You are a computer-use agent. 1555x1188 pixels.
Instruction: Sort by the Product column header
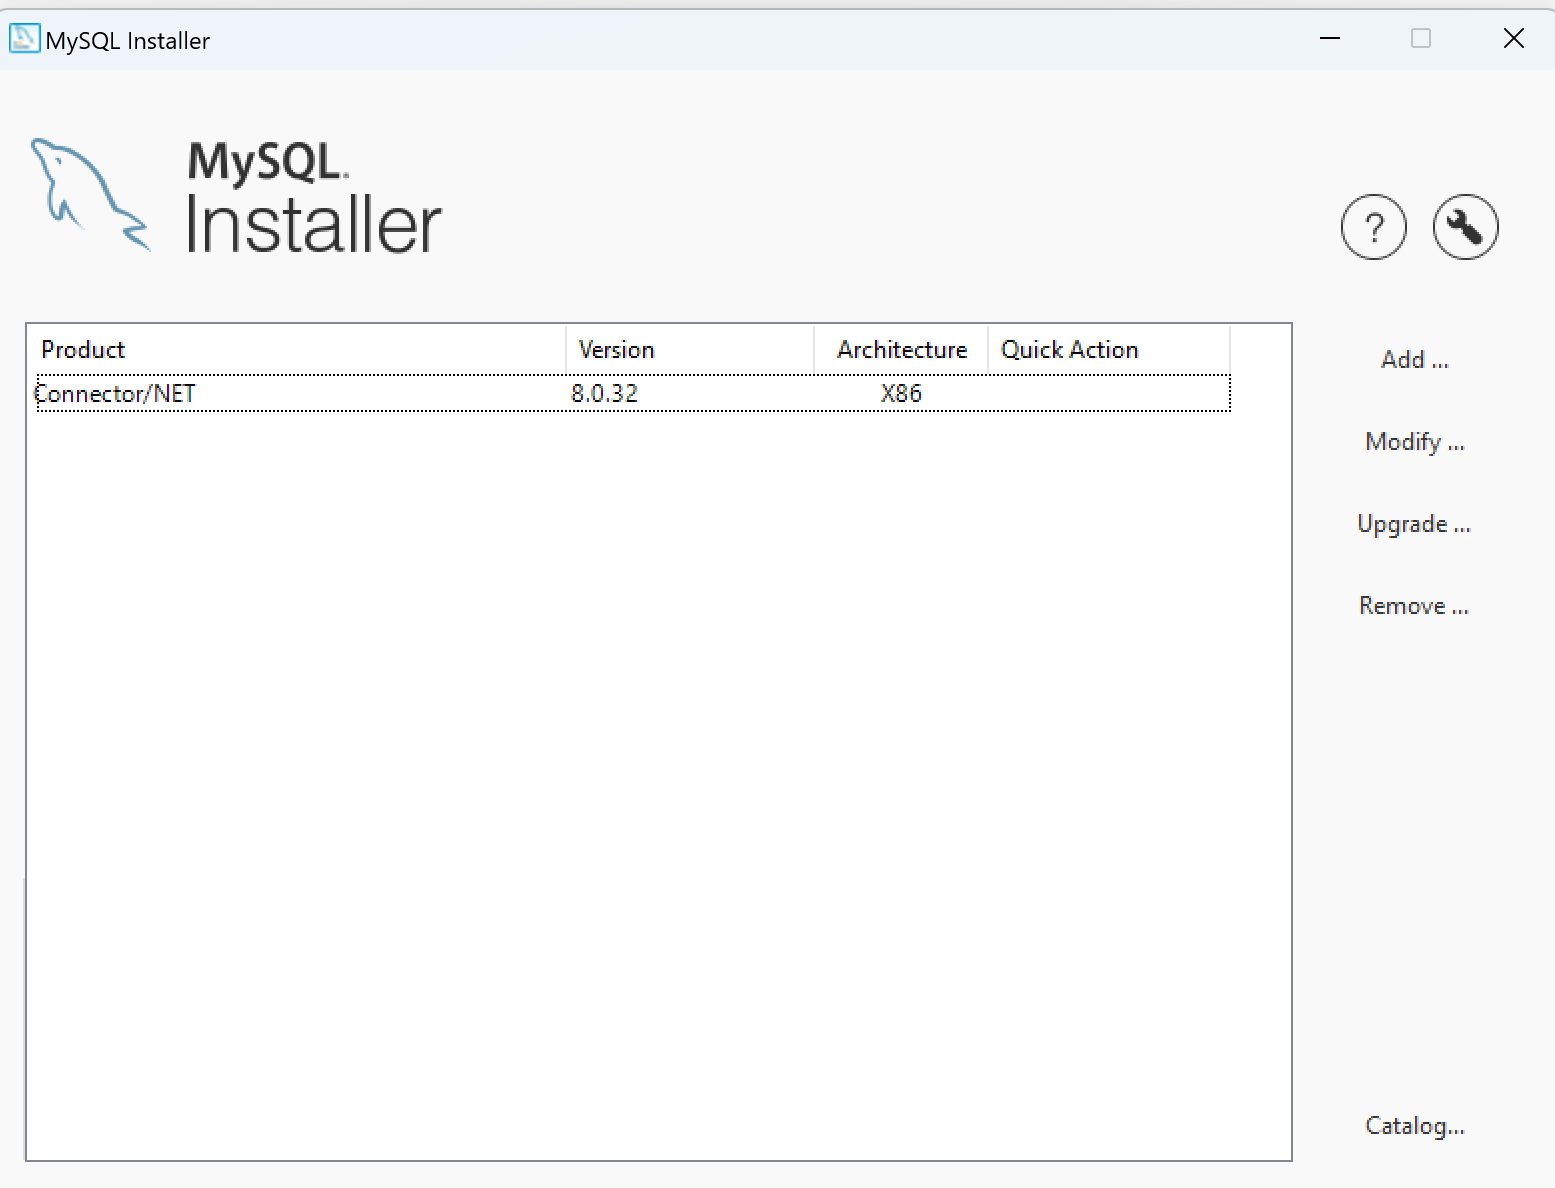coord(84,350)
